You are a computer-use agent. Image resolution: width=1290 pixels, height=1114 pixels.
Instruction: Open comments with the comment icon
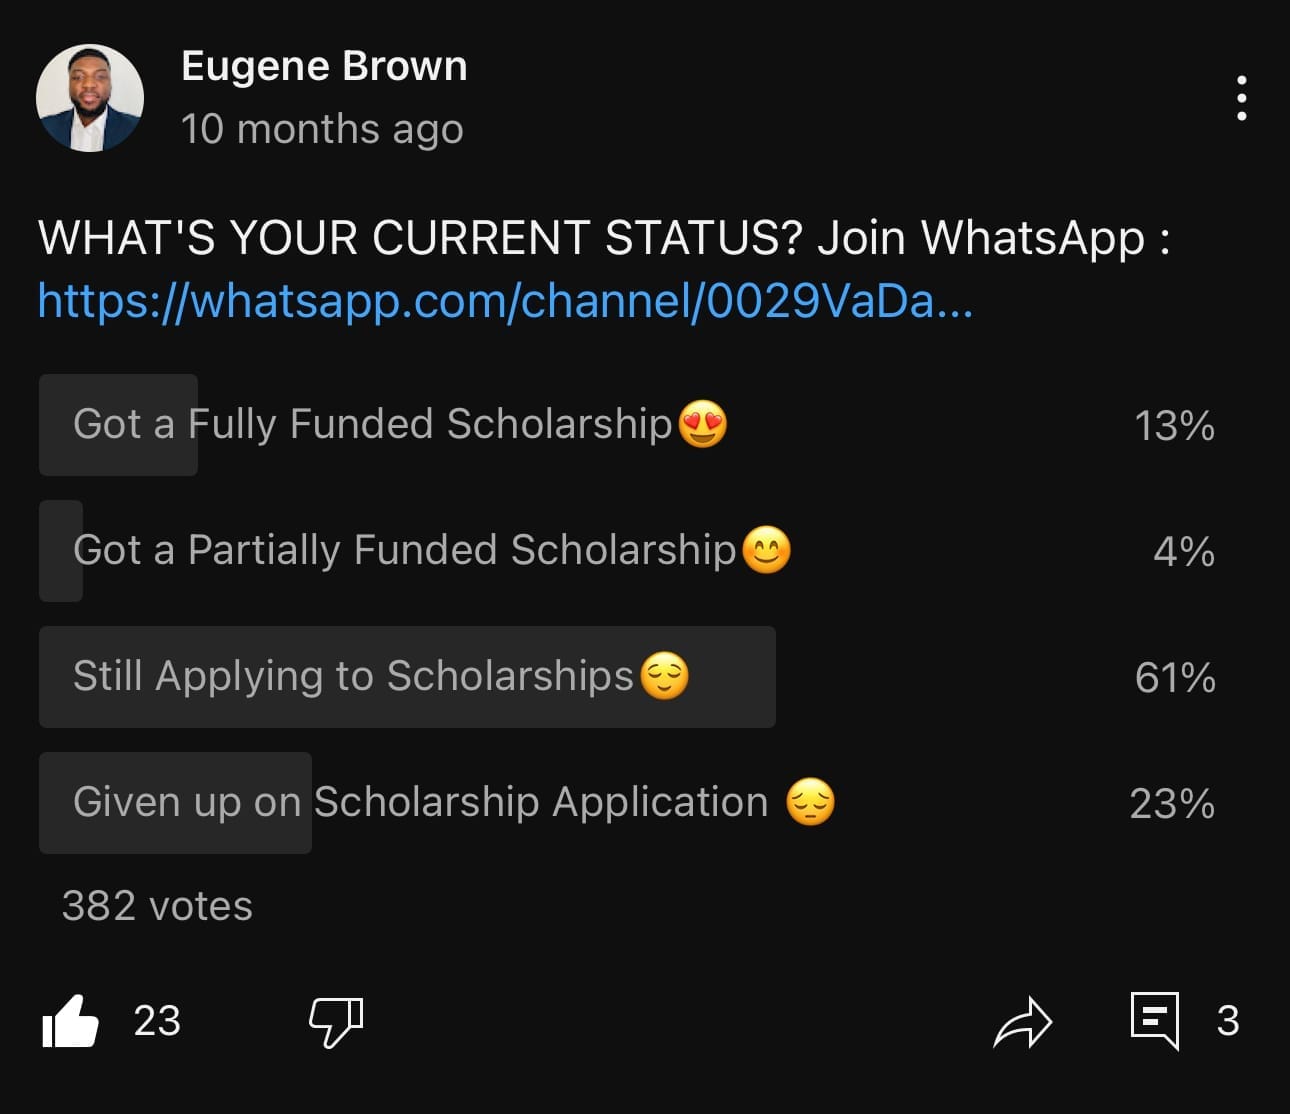pyautogui.click(x=1155, y=1021)
